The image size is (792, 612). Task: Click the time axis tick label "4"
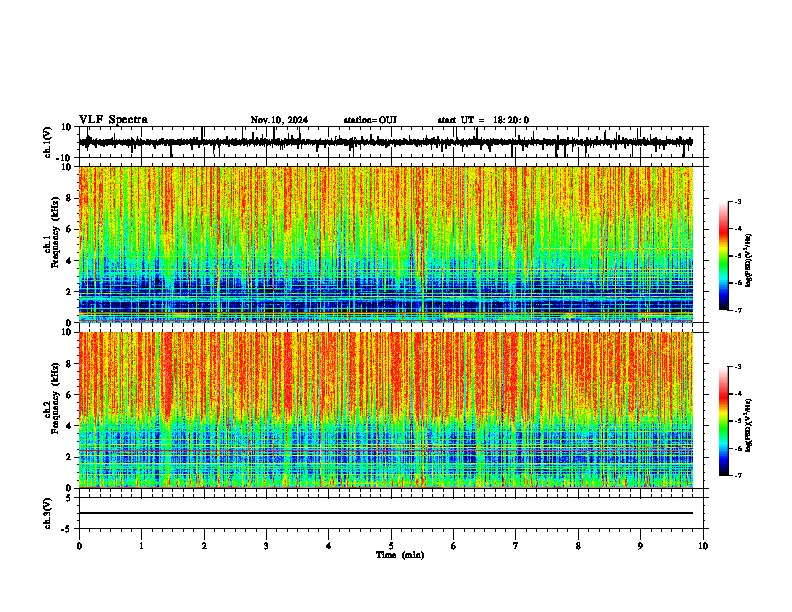click(329, 546)
